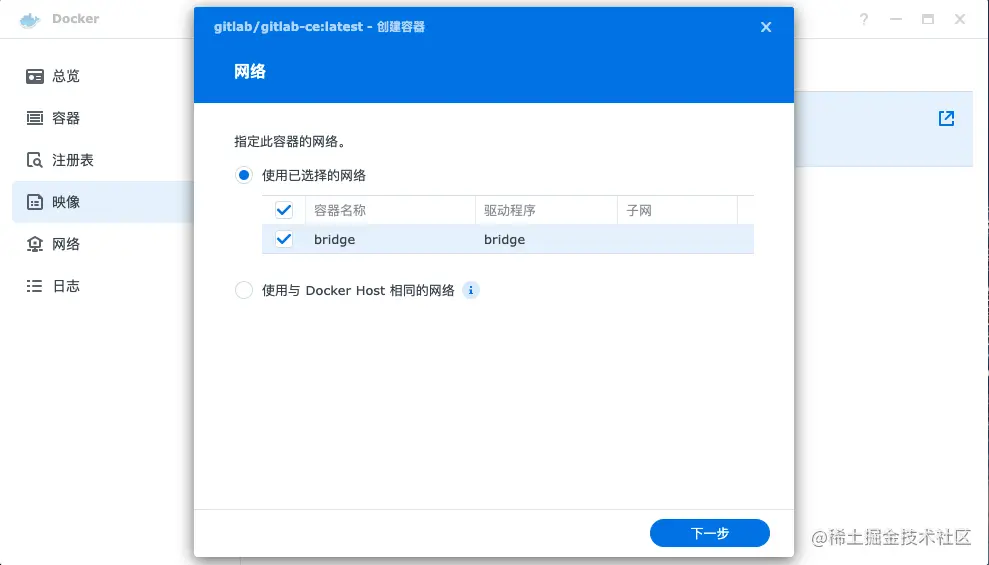Viewport: 989px width, 565px height.
Task: Go to the 容器 containers section
Action: coord(52,118)
